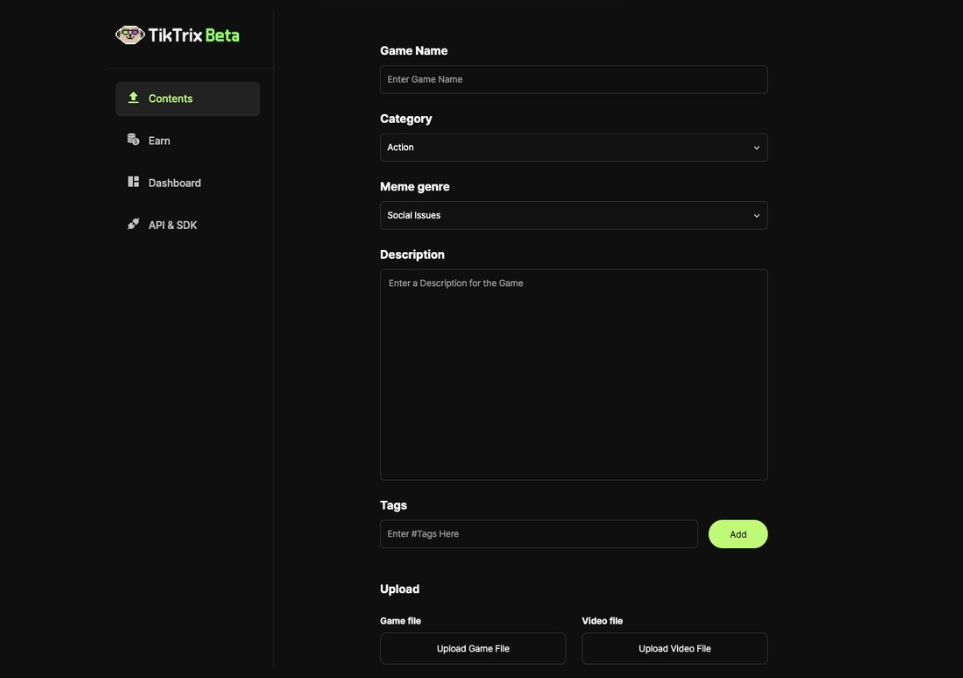Click the Upload Game File button
The width and height of the screenshot is (963, 678).
click(x=472, y=648)
